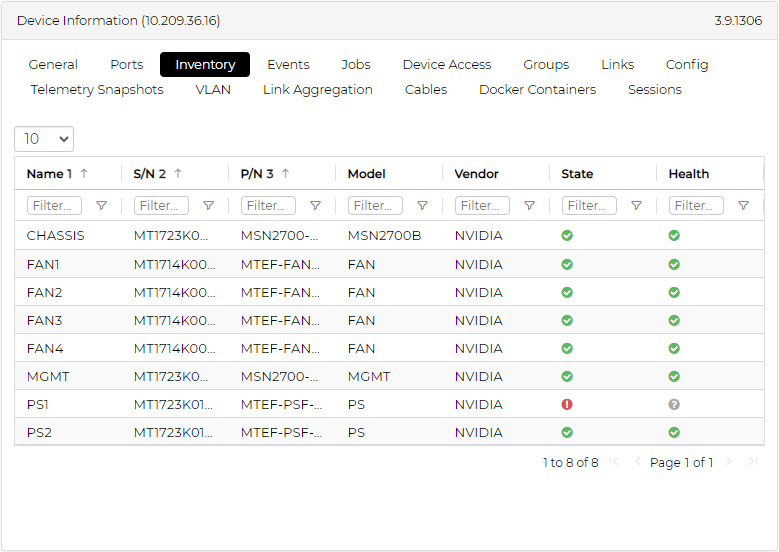779x552 pixels.
Task: Jump to the last page button
Action: coord(753,462)
